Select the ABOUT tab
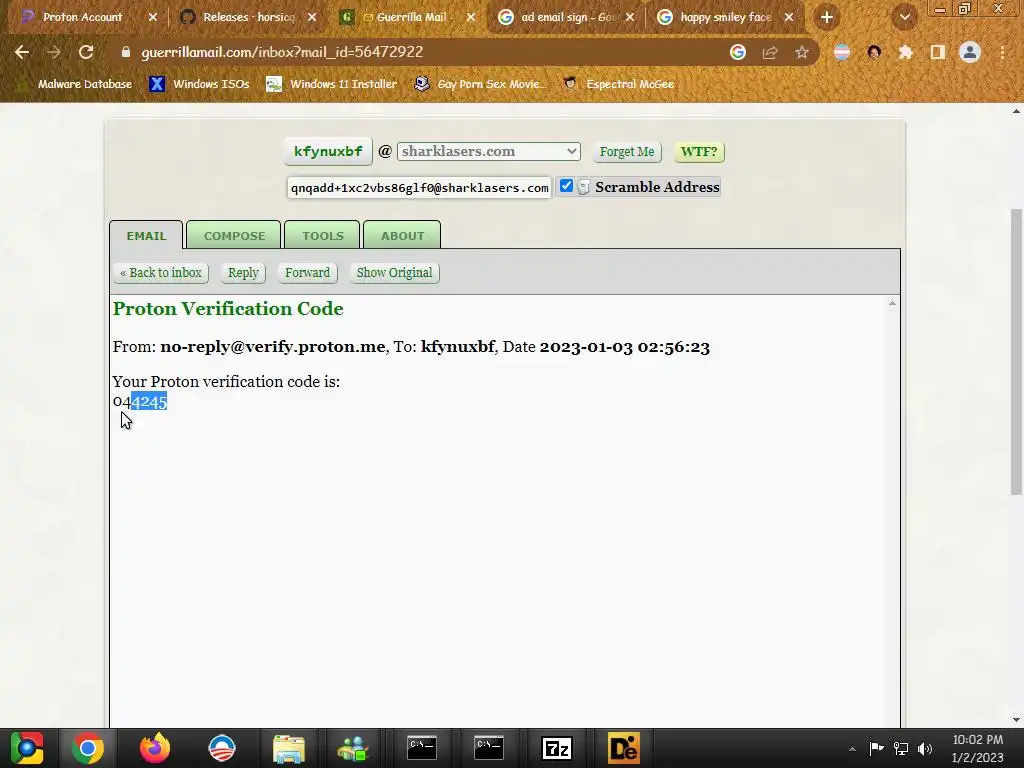 click(x=402, y=236)
